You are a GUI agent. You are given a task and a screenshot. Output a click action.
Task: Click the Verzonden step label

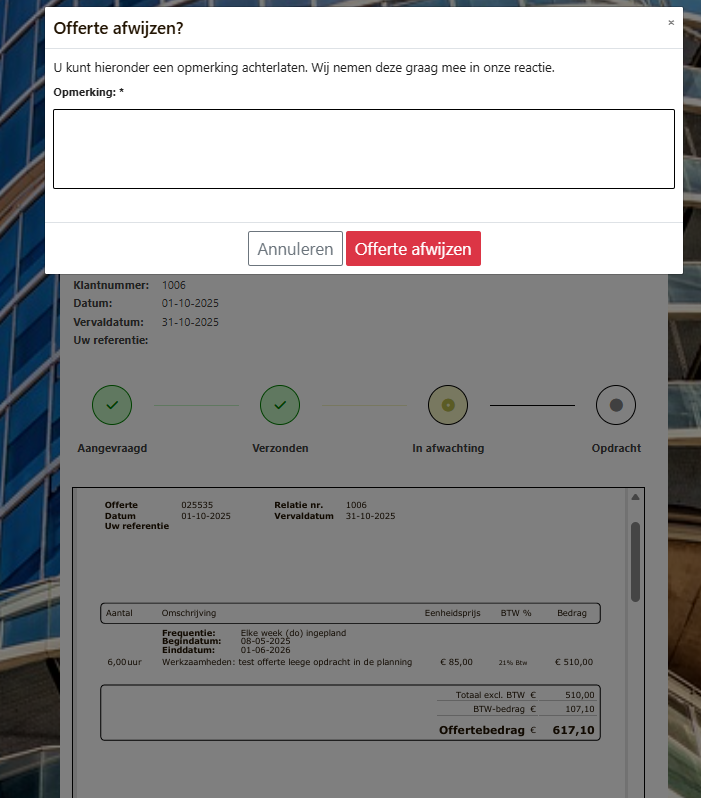coord(280,448)
